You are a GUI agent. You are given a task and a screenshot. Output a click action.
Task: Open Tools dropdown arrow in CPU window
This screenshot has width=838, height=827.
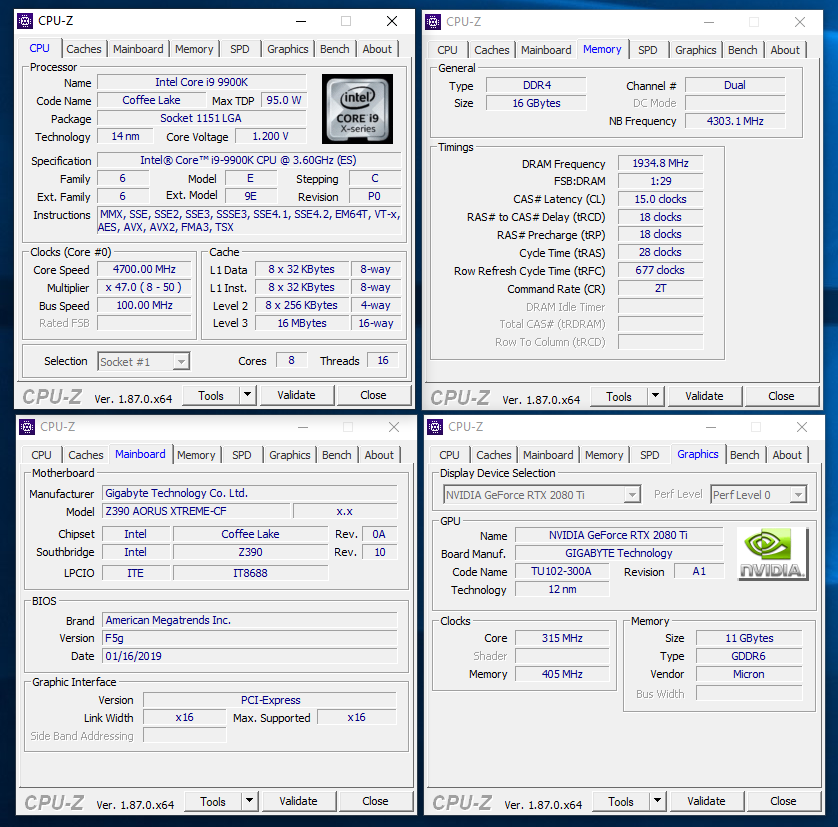(x=247, y=395)
